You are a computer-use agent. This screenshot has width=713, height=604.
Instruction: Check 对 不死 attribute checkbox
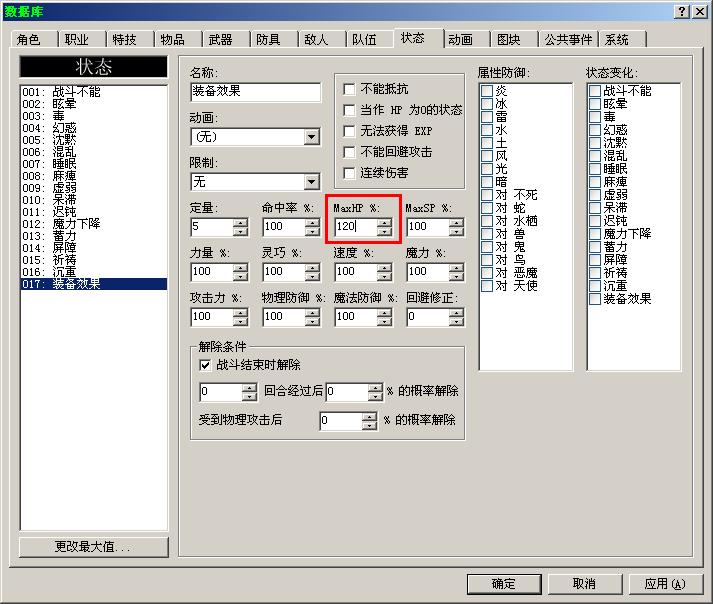pos(487,195)
